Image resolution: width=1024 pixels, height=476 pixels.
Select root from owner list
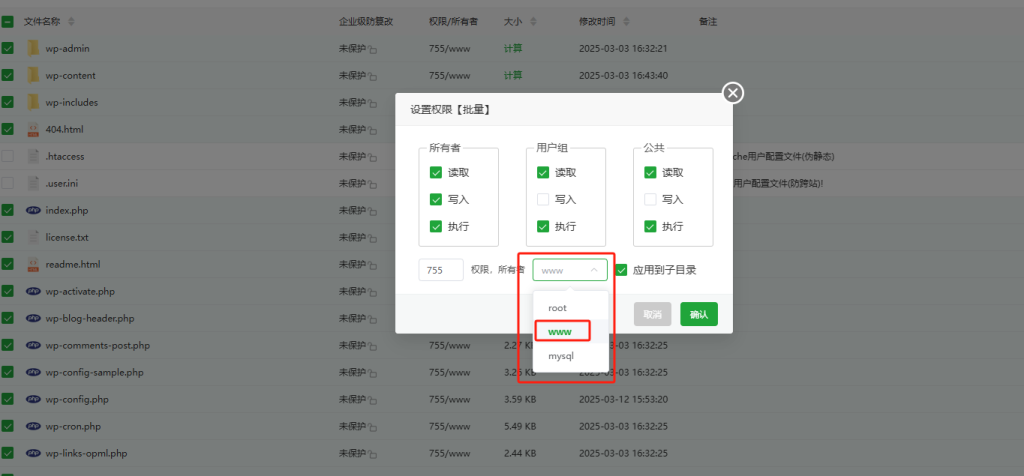(x=558, y=308)
